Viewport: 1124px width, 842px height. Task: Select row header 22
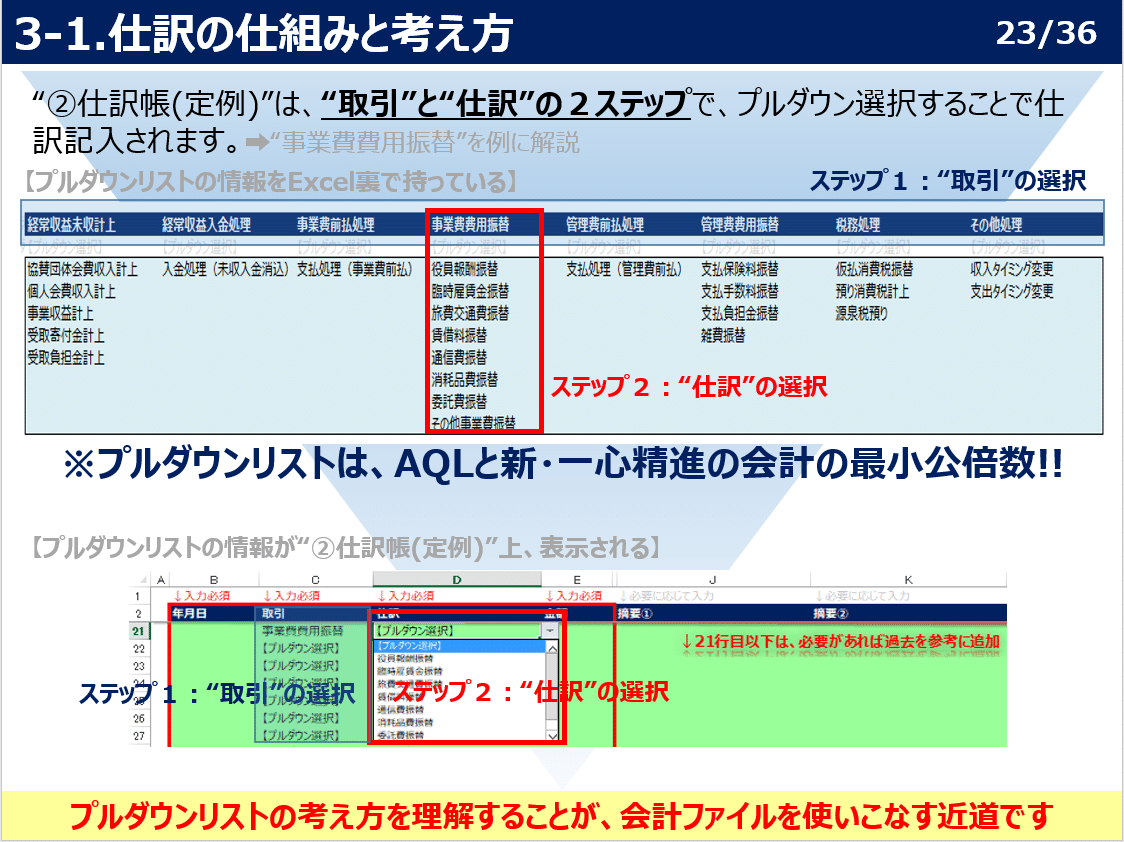(x=139, y=648)
